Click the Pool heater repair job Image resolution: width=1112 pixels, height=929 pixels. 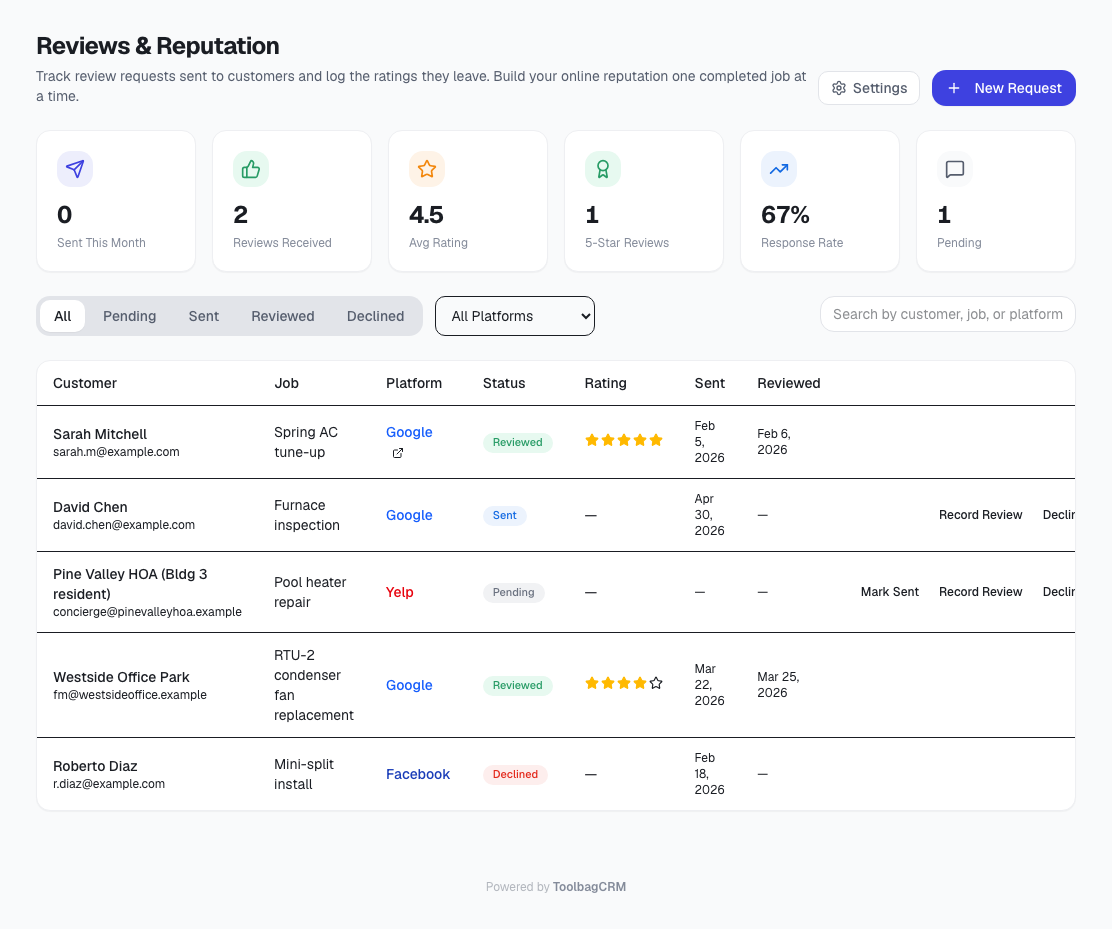[310, 592]
